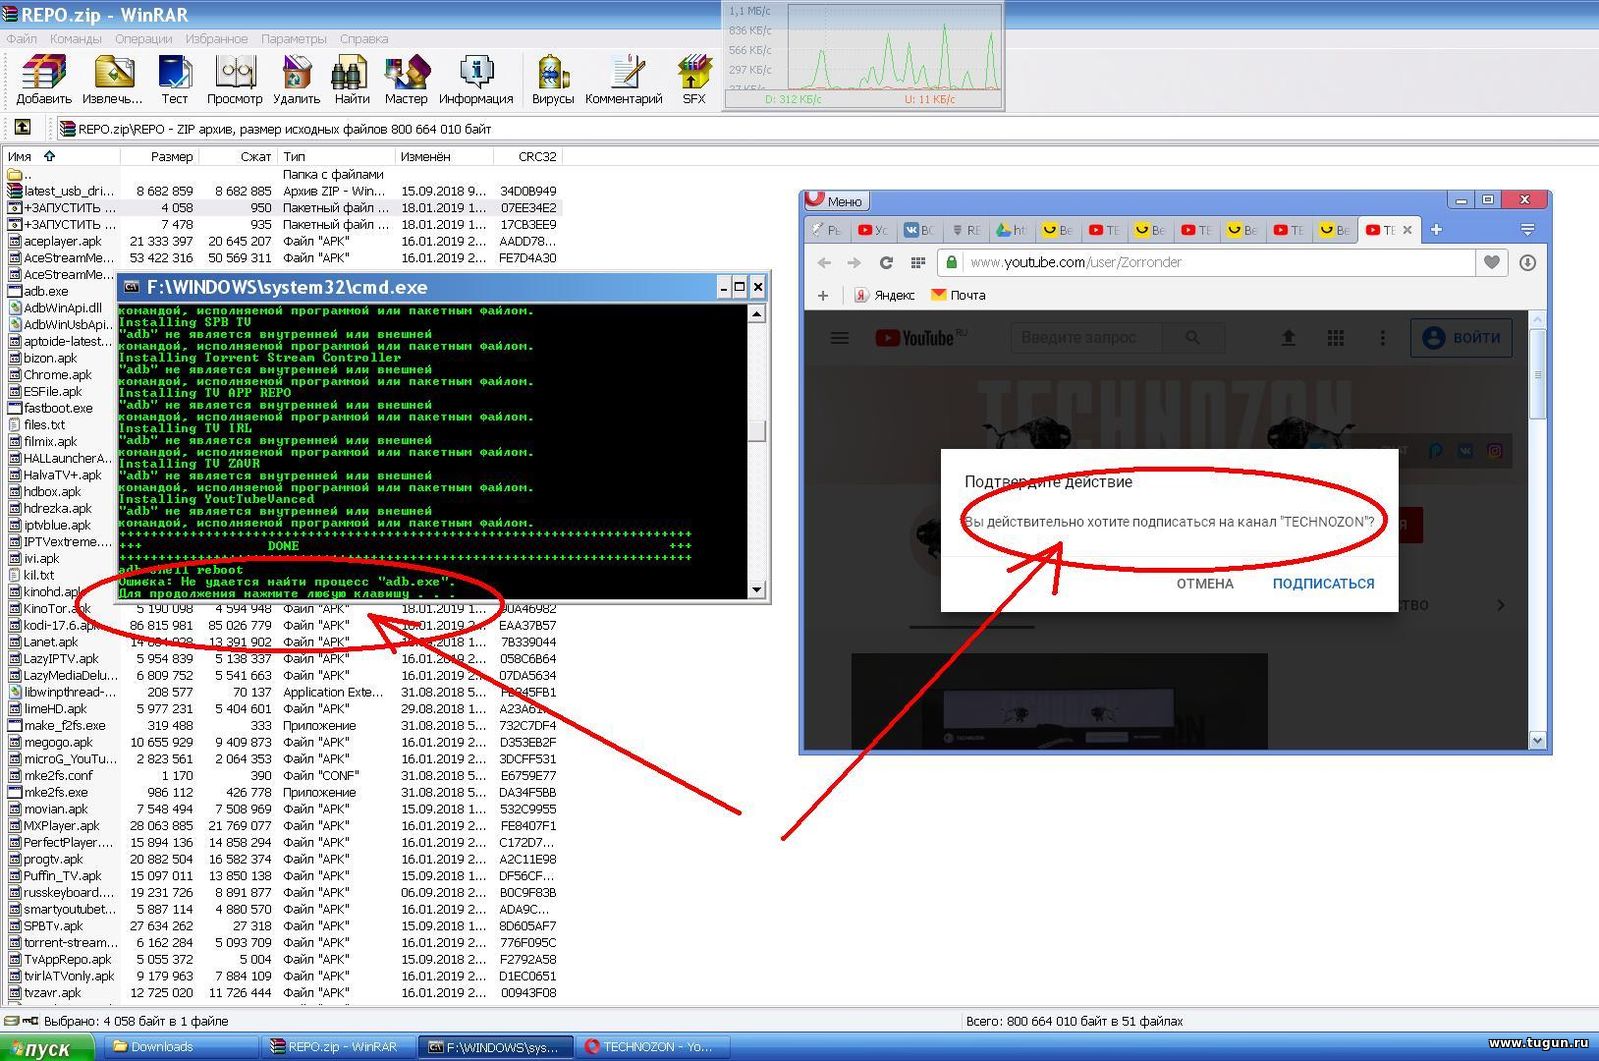This screenshot has width=1599, height=1061.
Task: Open the Мастер (Wizard) toolbar icon
Action: 406,80
